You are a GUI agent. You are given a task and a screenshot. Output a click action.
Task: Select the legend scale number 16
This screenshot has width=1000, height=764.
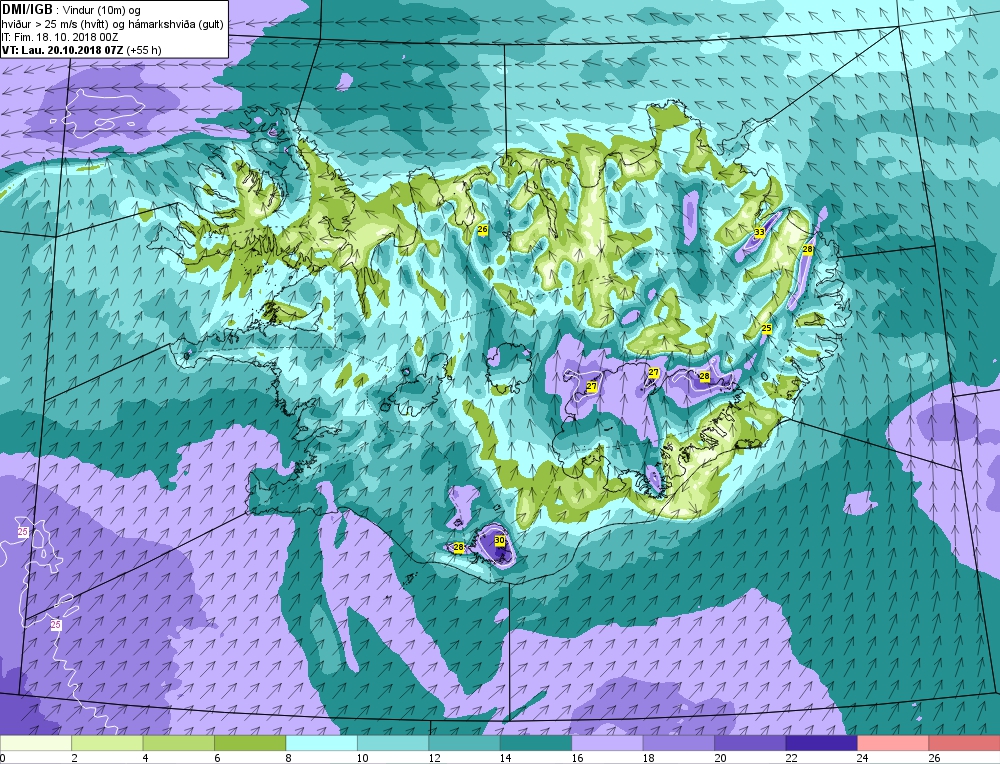tap(578, 758)
